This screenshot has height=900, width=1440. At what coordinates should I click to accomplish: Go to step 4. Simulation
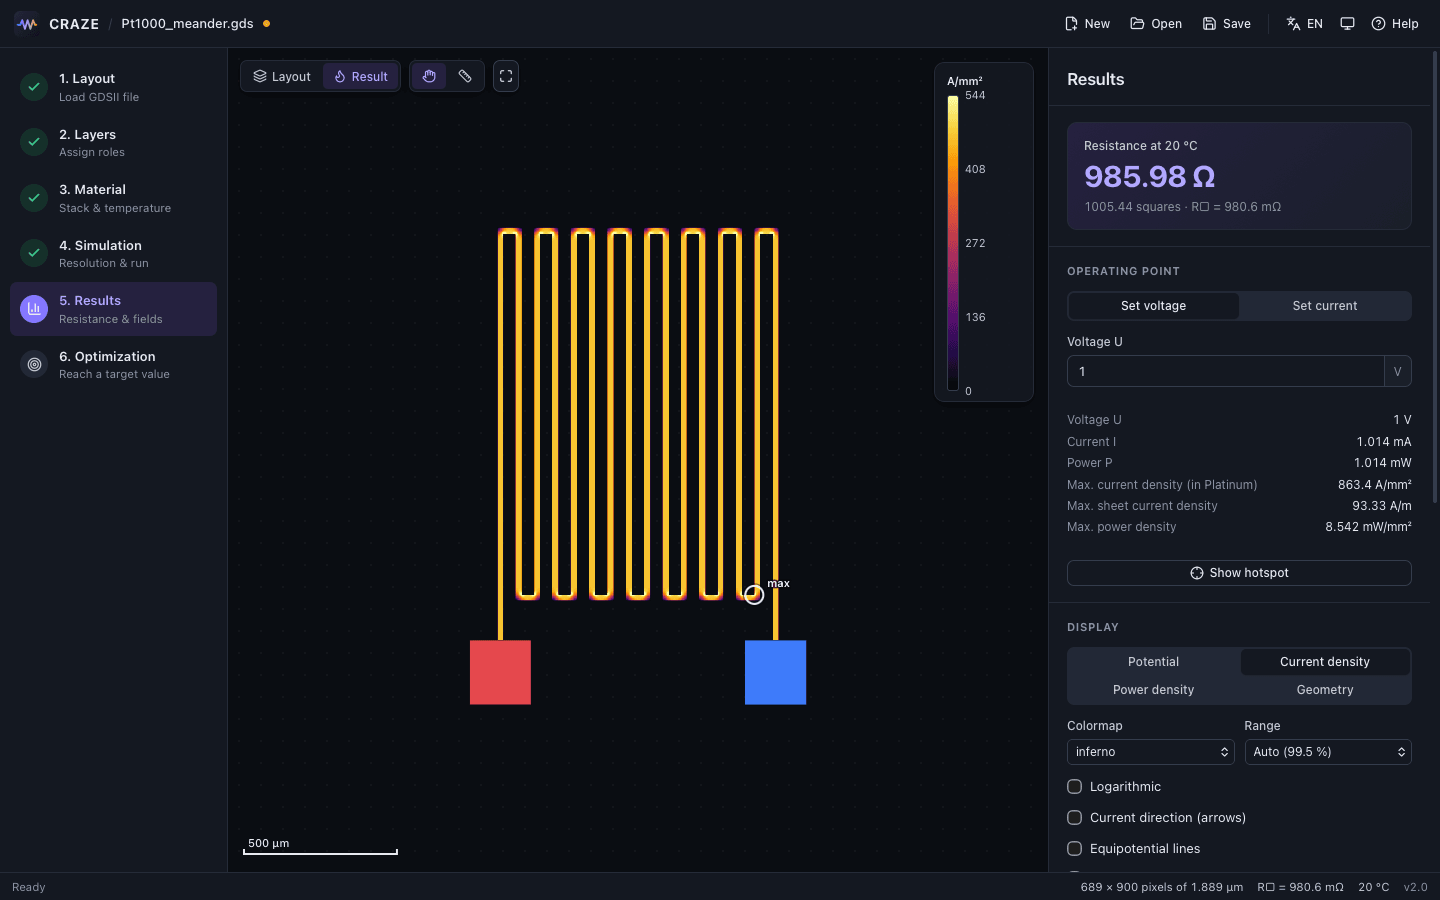click(113, 254)
